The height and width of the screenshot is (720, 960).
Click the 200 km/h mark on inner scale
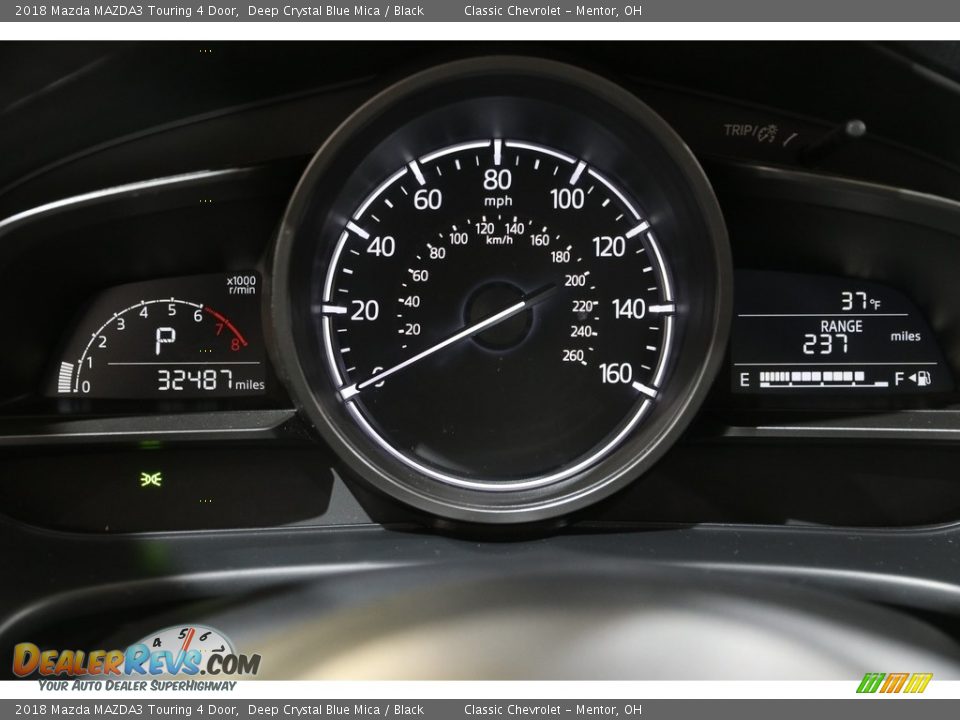point(575,280)
